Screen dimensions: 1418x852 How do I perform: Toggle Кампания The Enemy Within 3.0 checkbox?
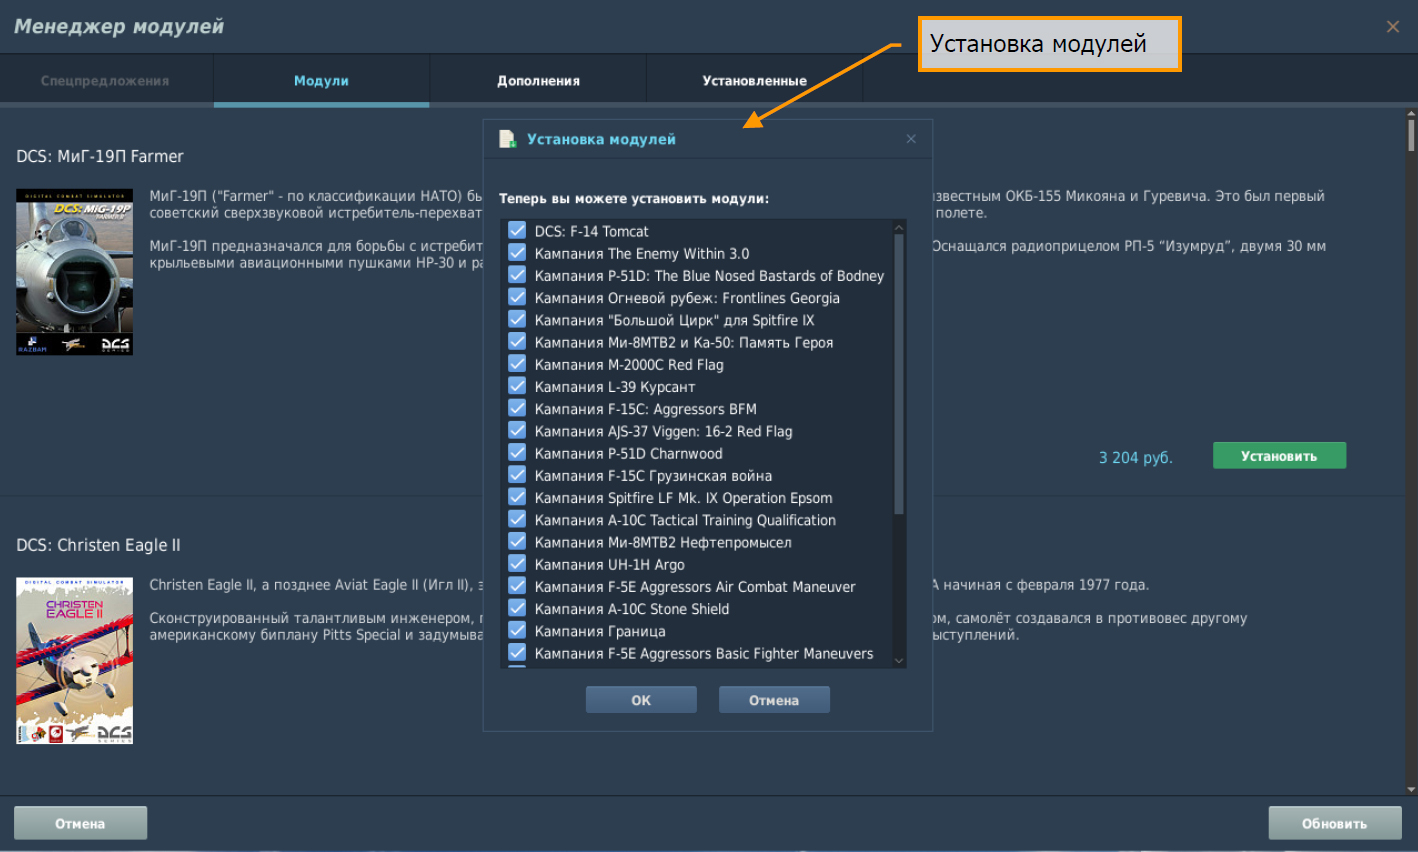pyautogui.click(x=517, y=253)
